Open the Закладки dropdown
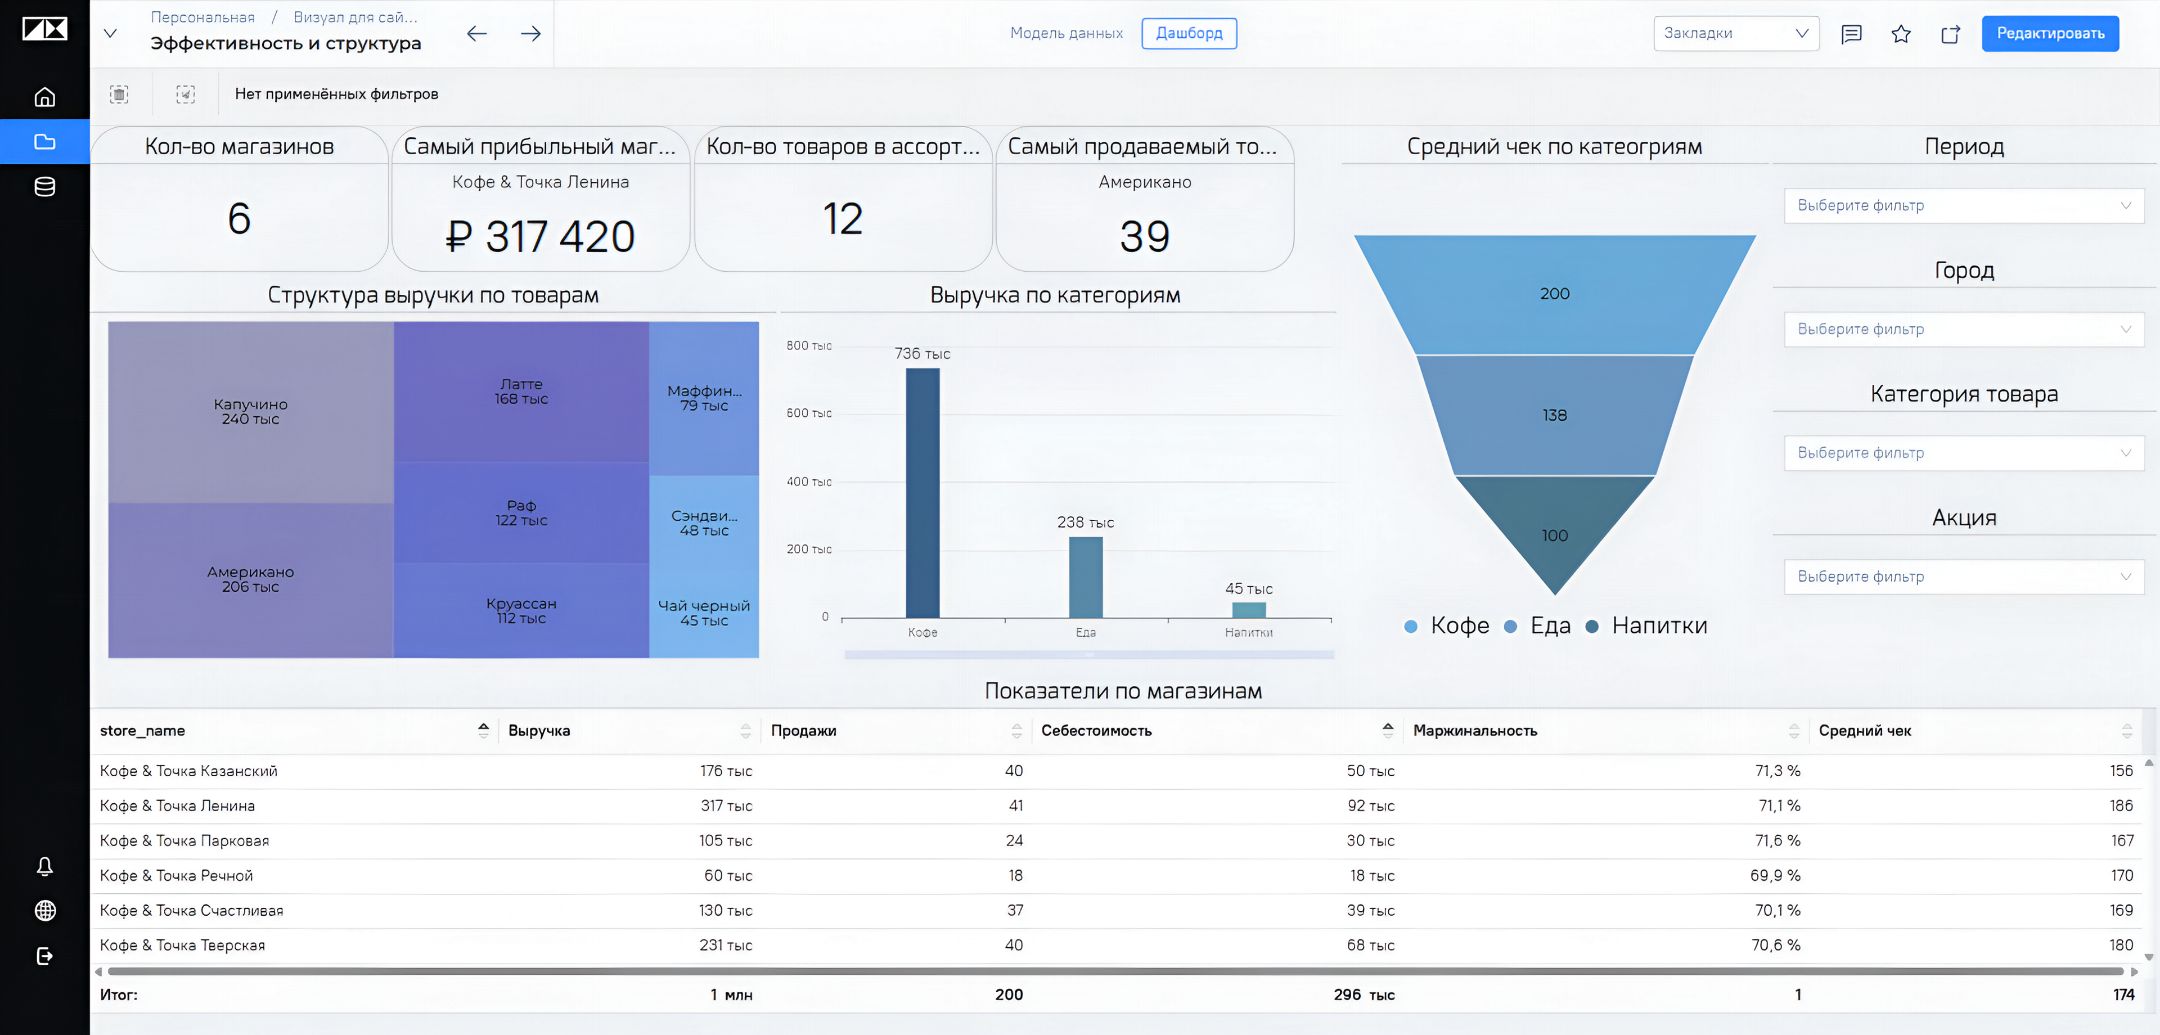 click(1736, 33)
